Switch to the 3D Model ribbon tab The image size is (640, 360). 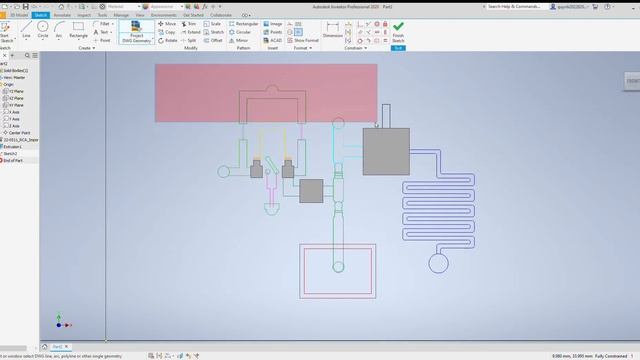[19, 15]
